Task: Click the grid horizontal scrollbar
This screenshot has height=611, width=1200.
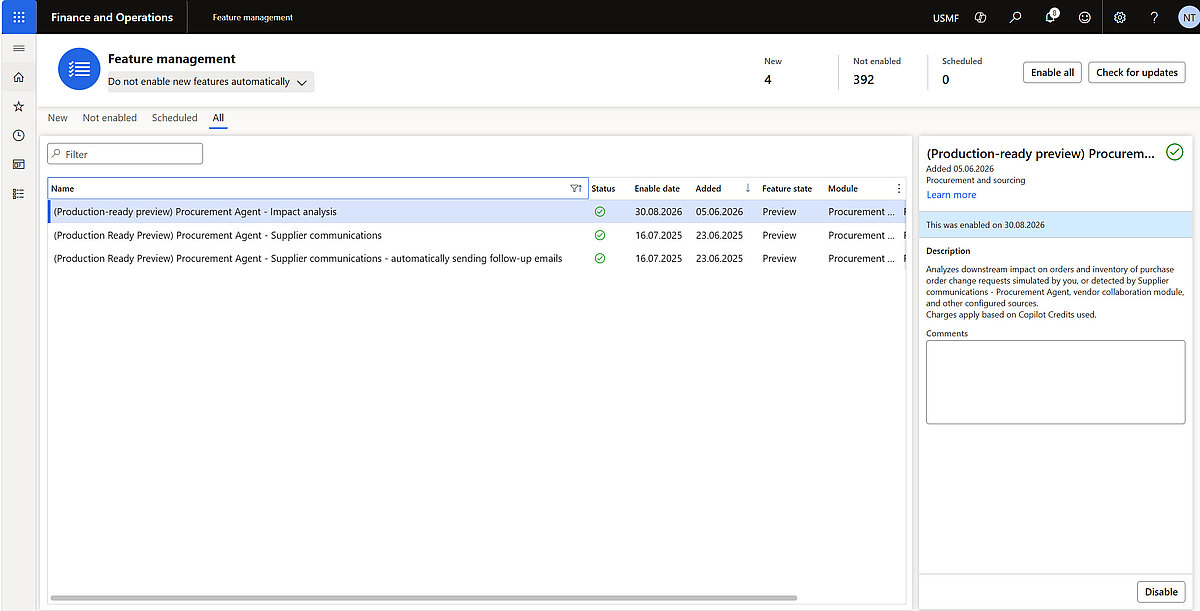Action: click(x=424, y=598)
